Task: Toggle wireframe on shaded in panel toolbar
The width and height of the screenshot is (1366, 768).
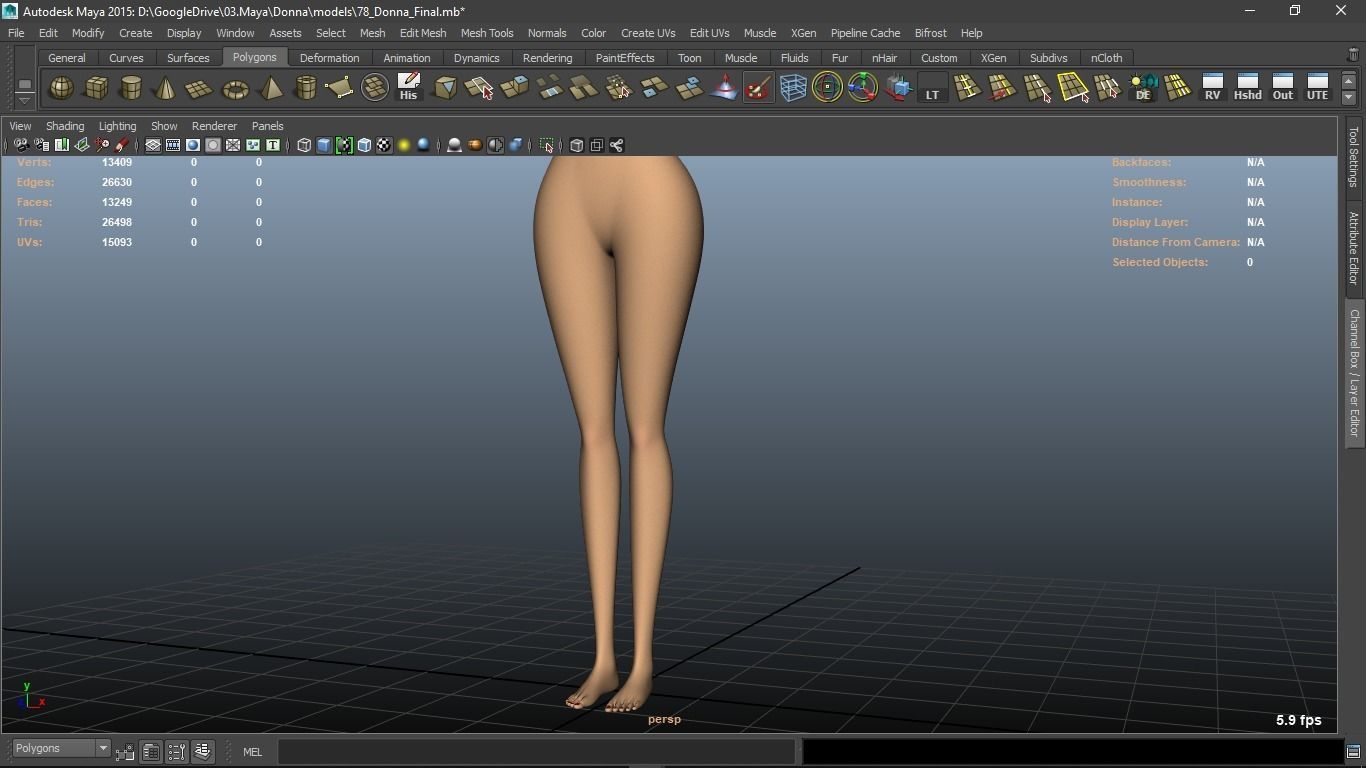Action: (364, 145)
